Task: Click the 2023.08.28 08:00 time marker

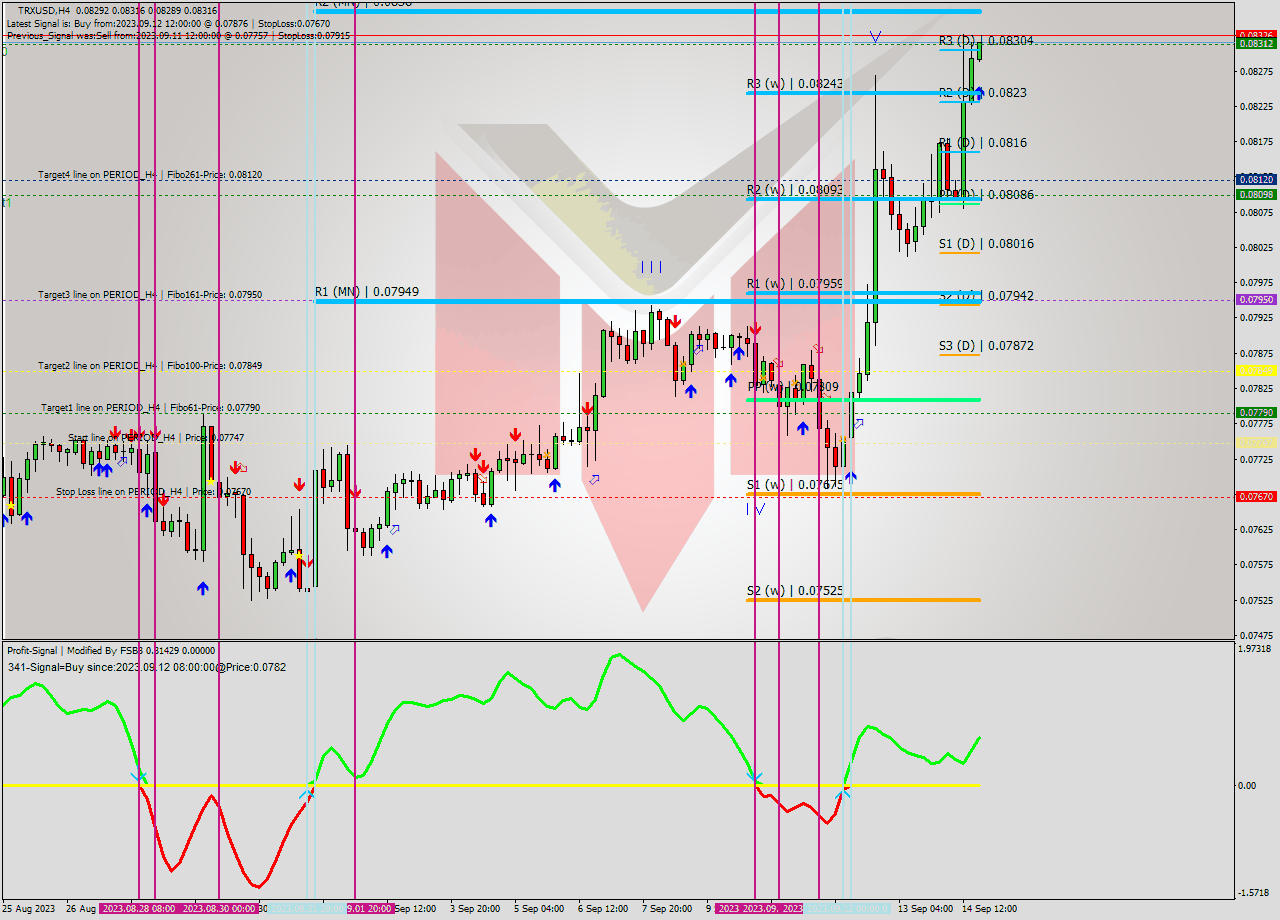Action: point(138,908)
